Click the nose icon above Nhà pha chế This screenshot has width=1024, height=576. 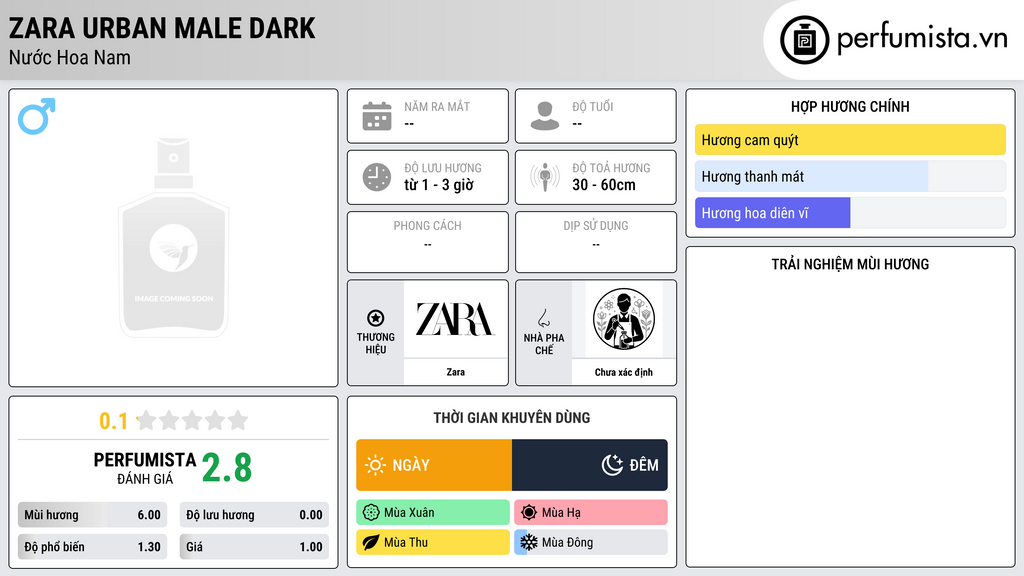click(543, 318)
